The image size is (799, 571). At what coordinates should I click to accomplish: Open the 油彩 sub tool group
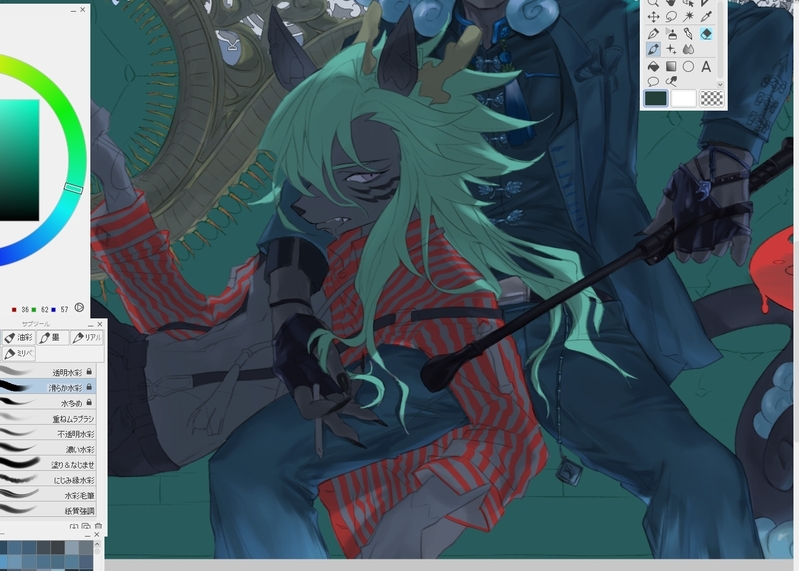[x=18, y=337]
